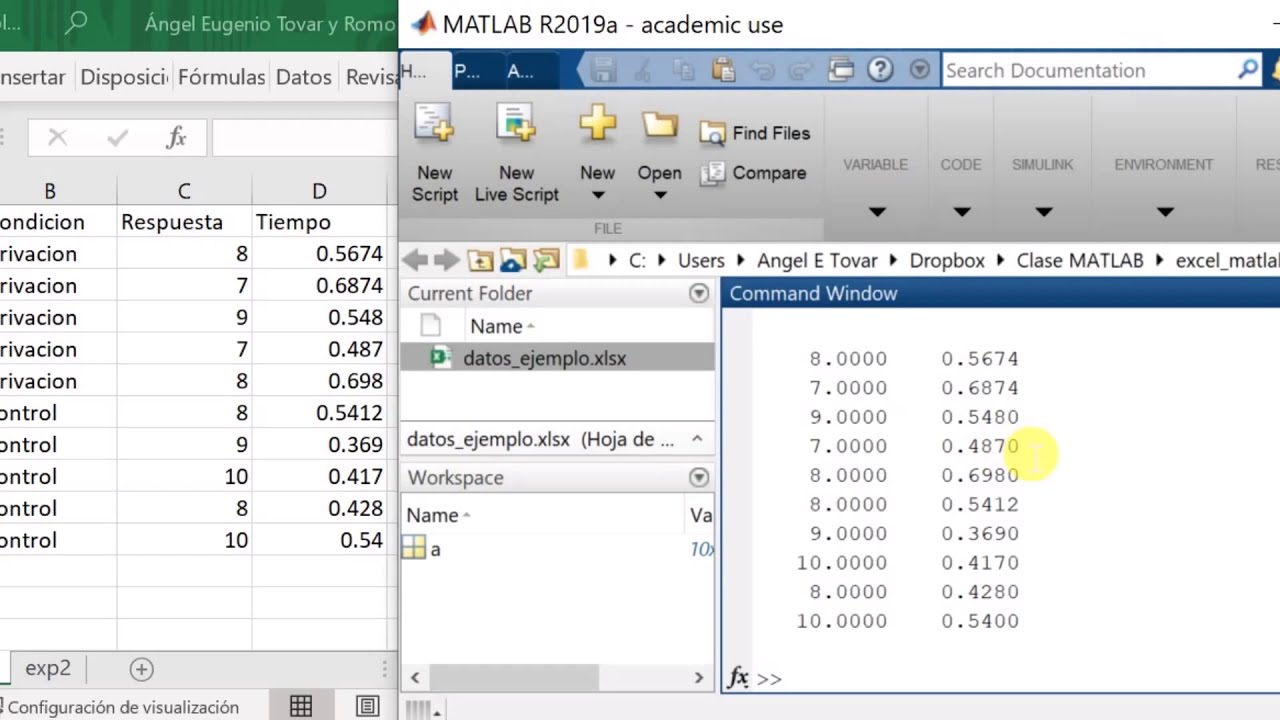1280x720 pixels.
Task: Click the Open folder icon
Action: tap(659, 125)
